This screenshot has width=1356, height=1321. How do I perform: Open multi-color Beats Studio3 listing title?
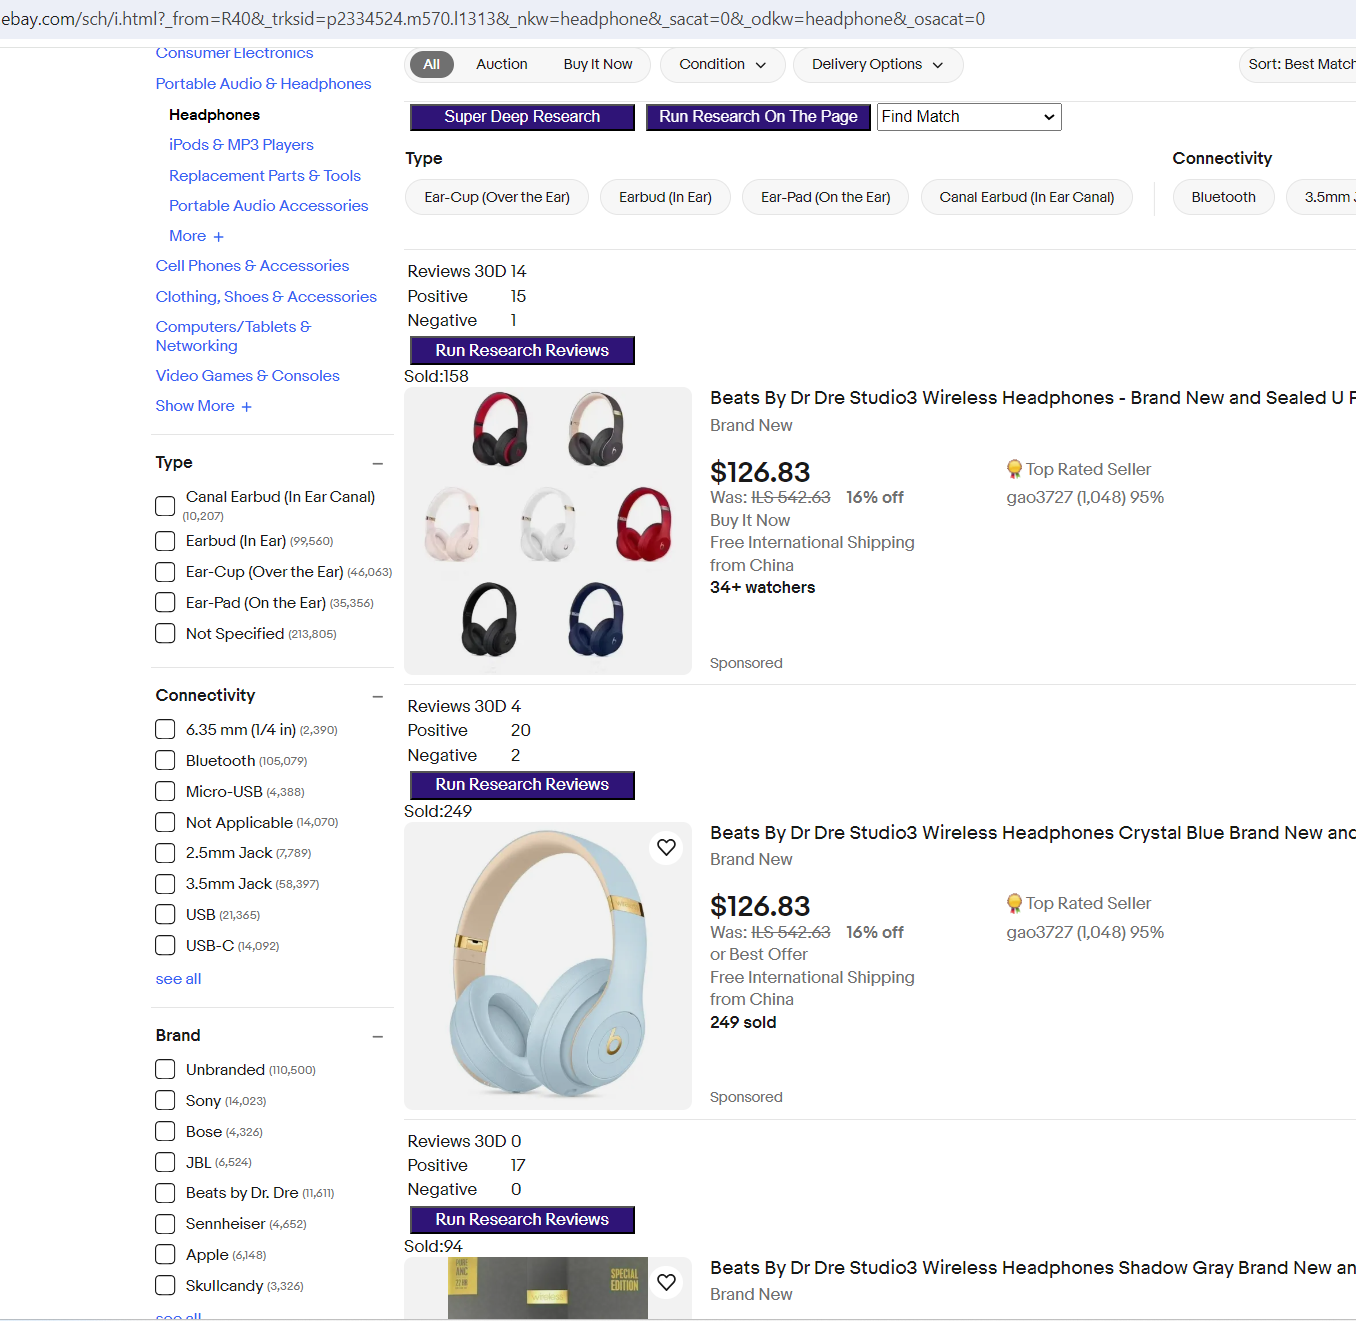[x=1032, y=398]
